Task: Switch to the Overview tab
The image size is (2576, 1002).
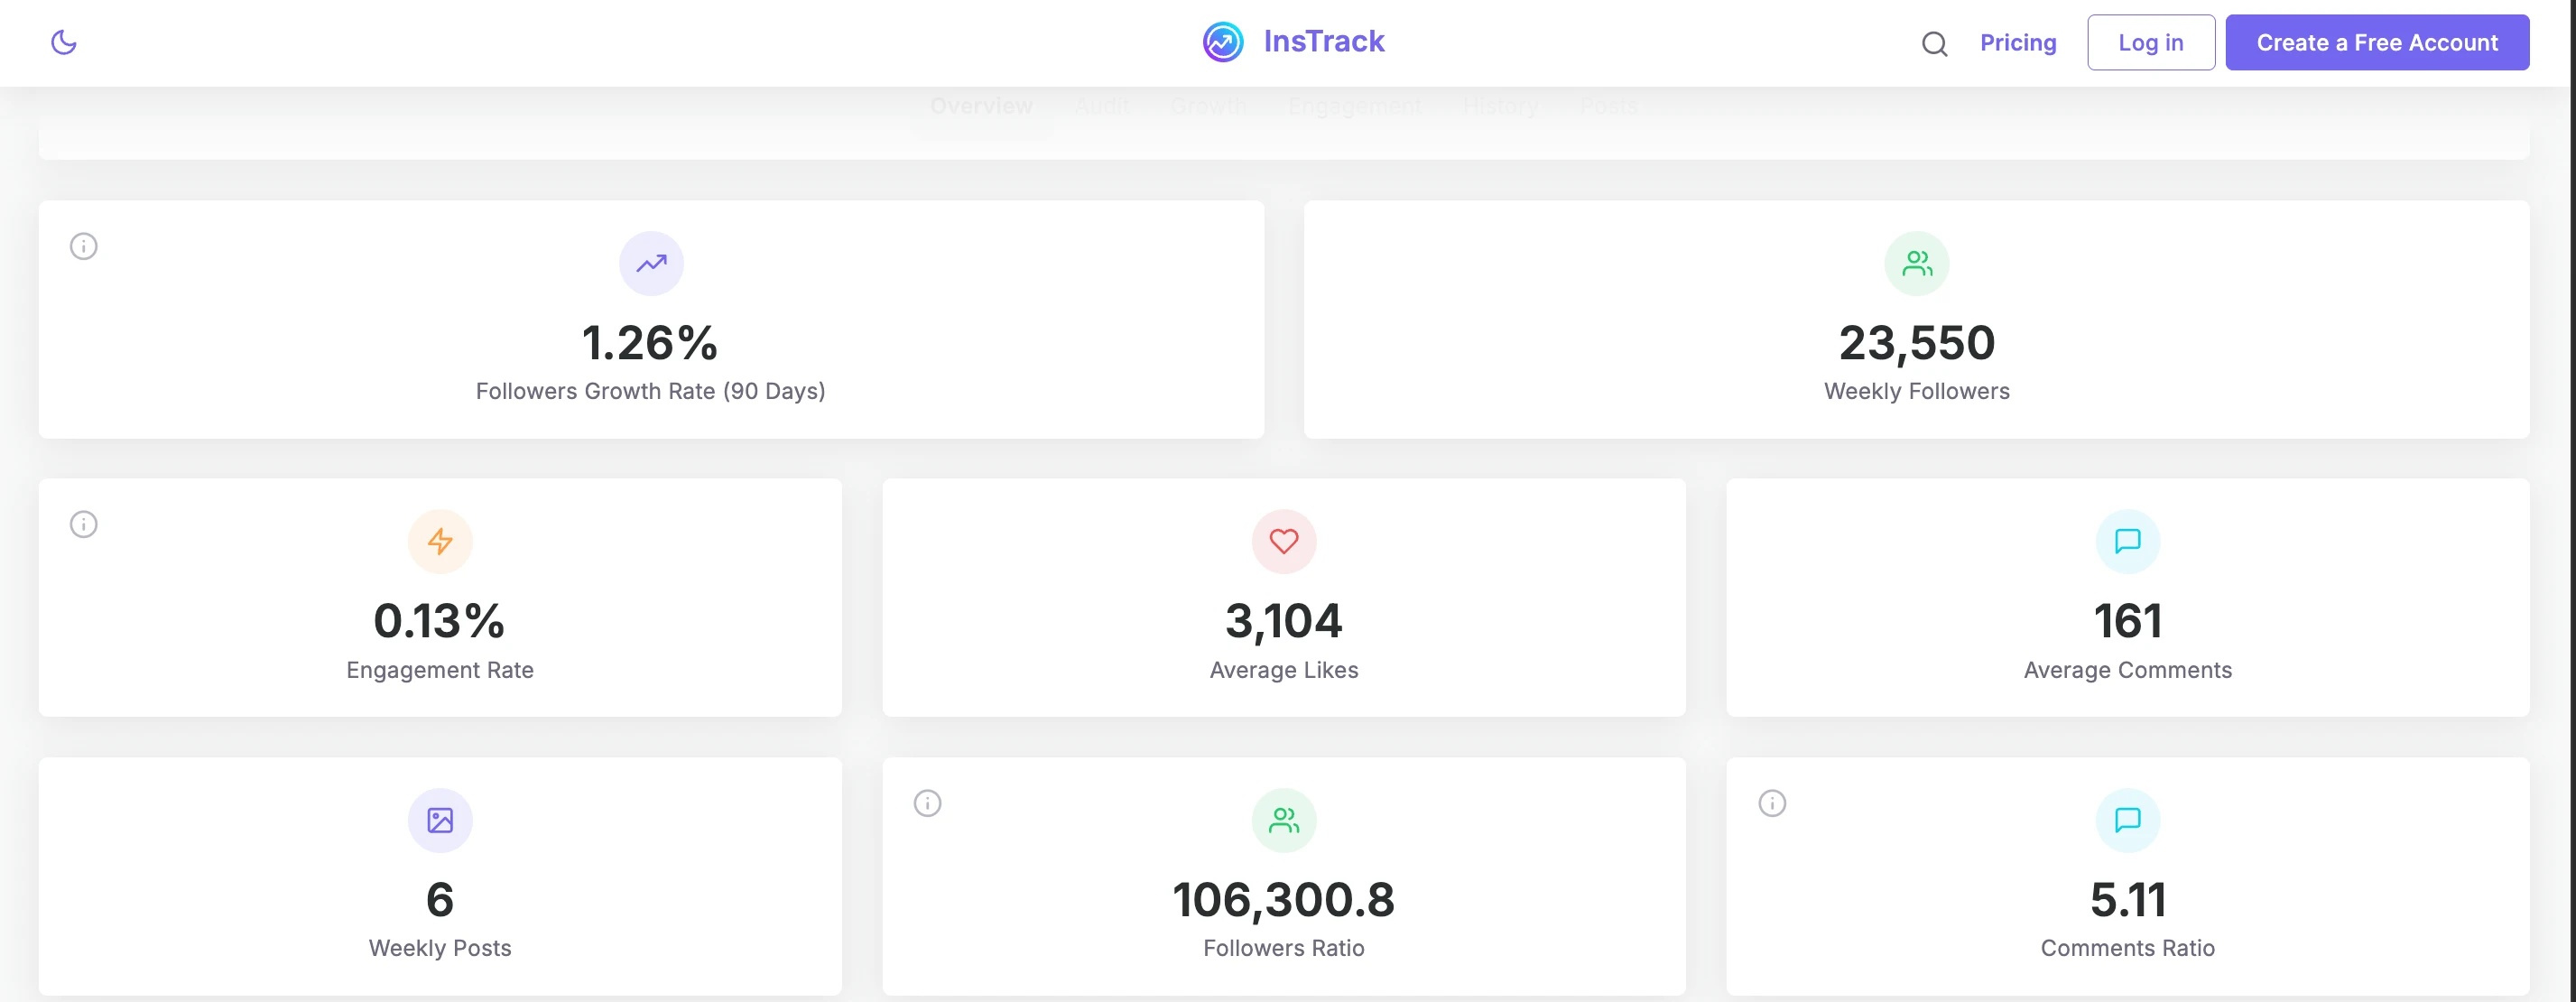Action: point(981,105)
